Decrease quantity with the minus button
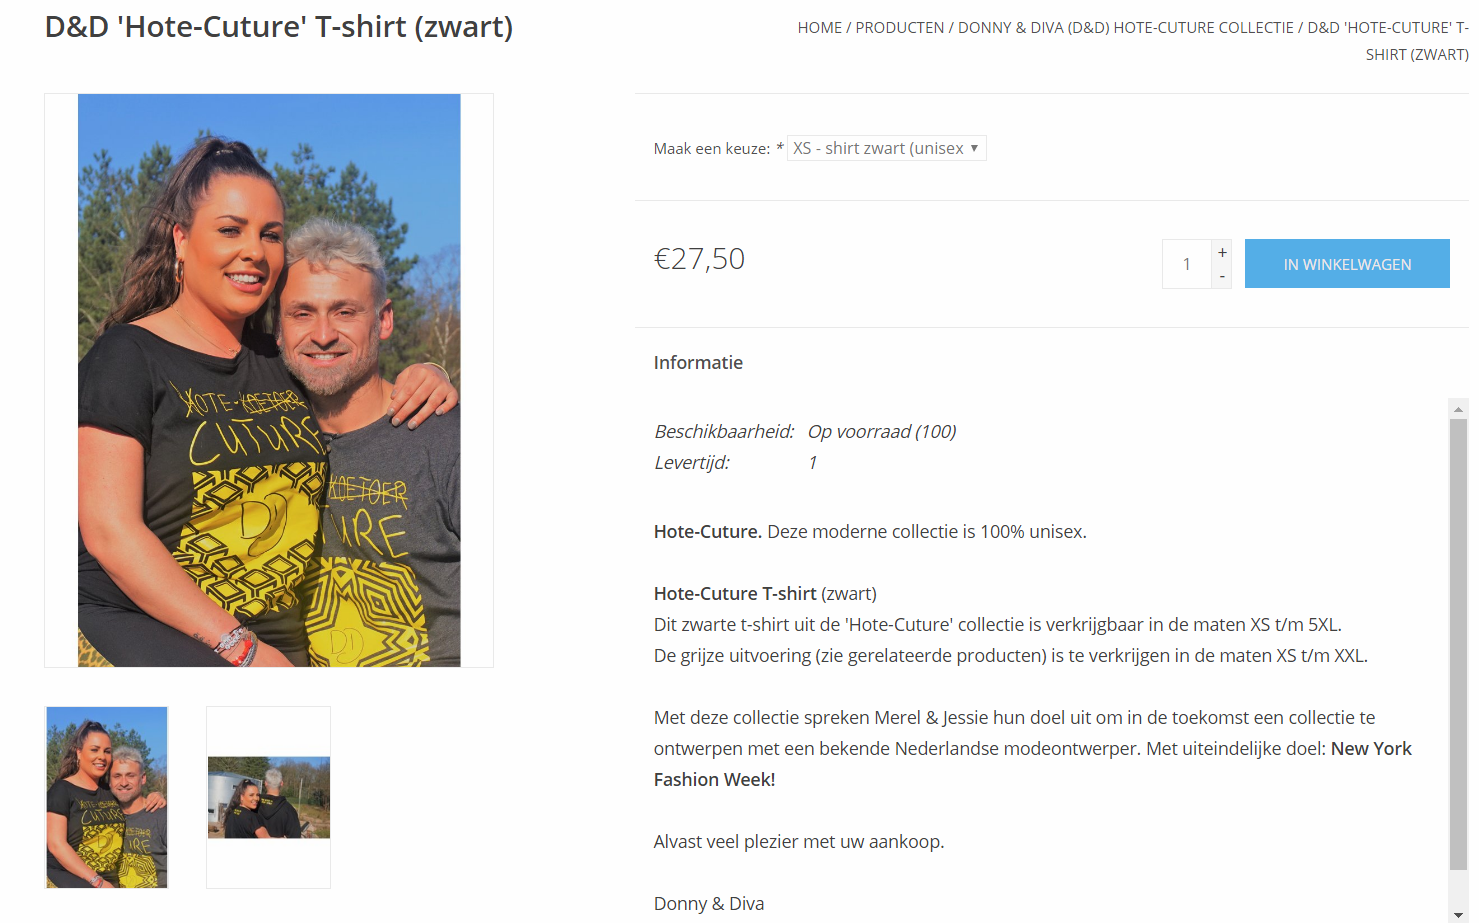 pos(1222,277)
